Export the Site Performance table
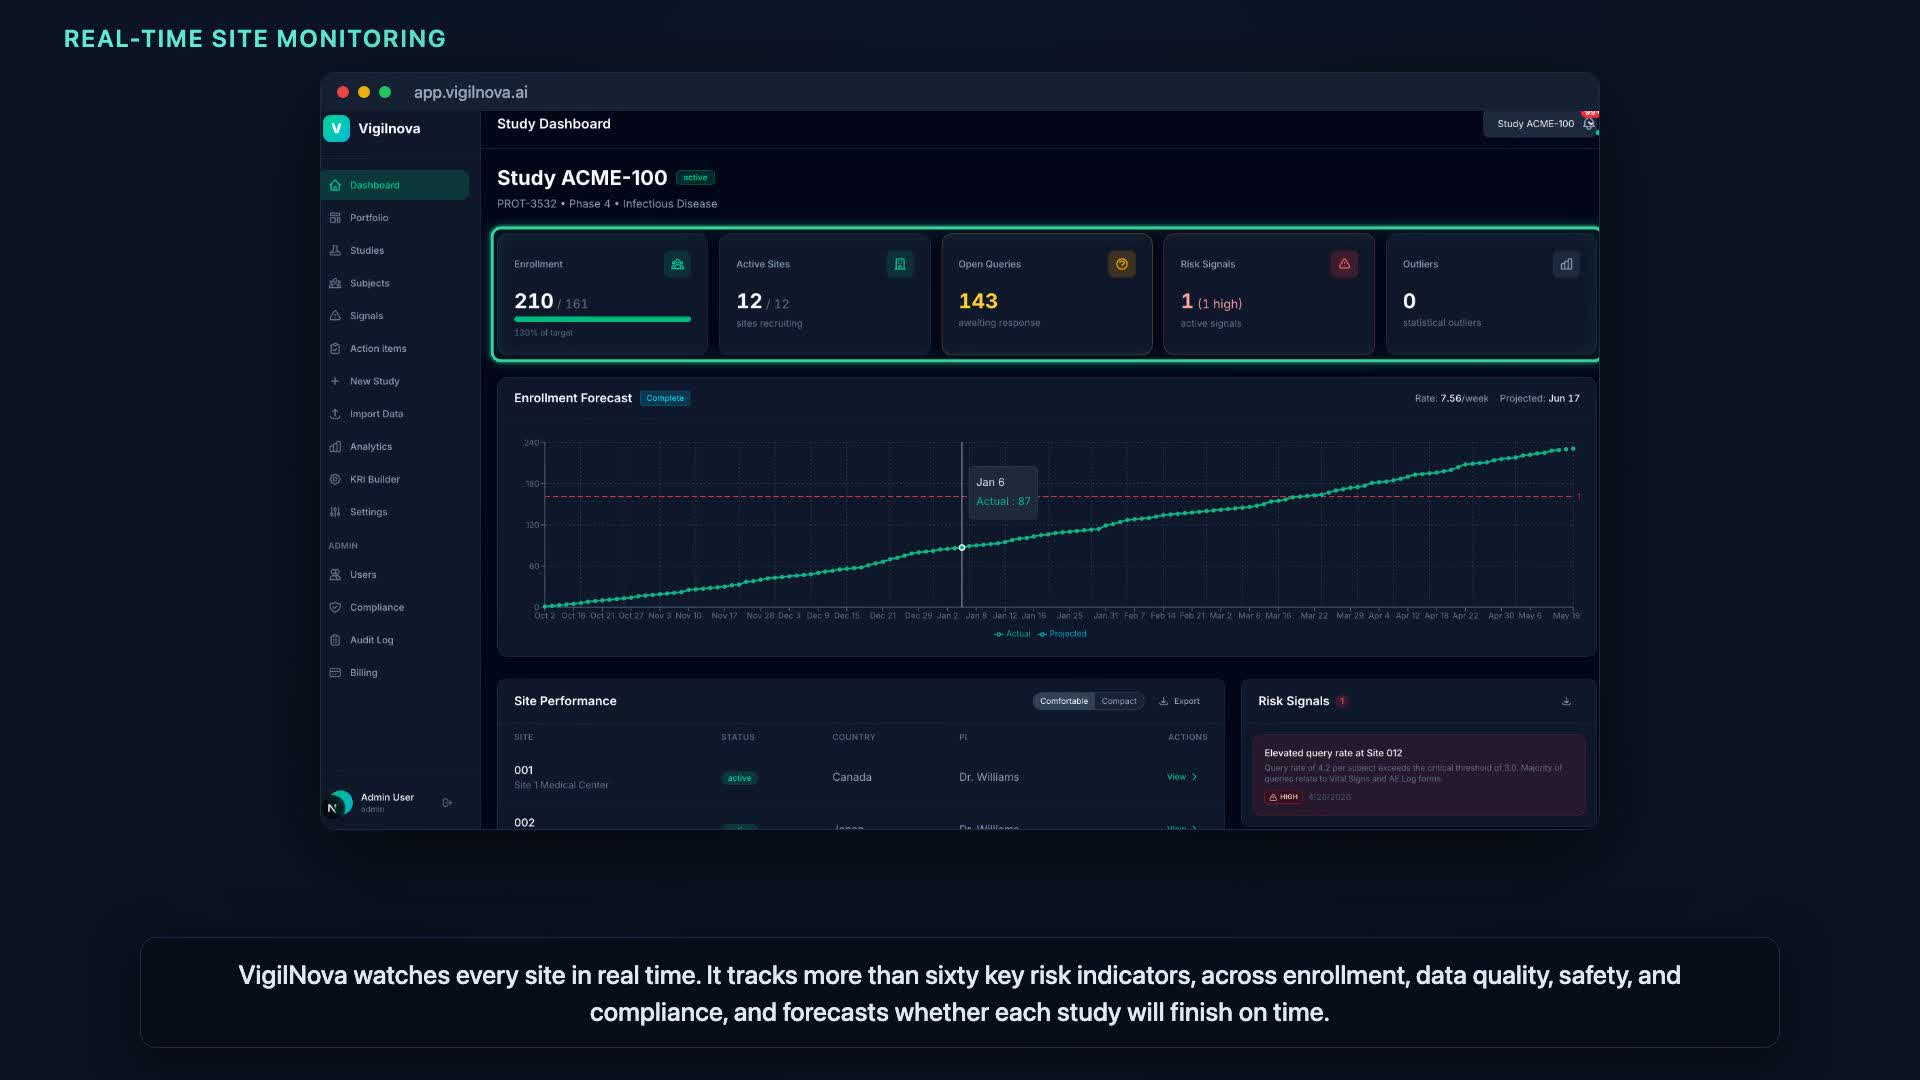1920x1080 pixels. point(1179,701)
